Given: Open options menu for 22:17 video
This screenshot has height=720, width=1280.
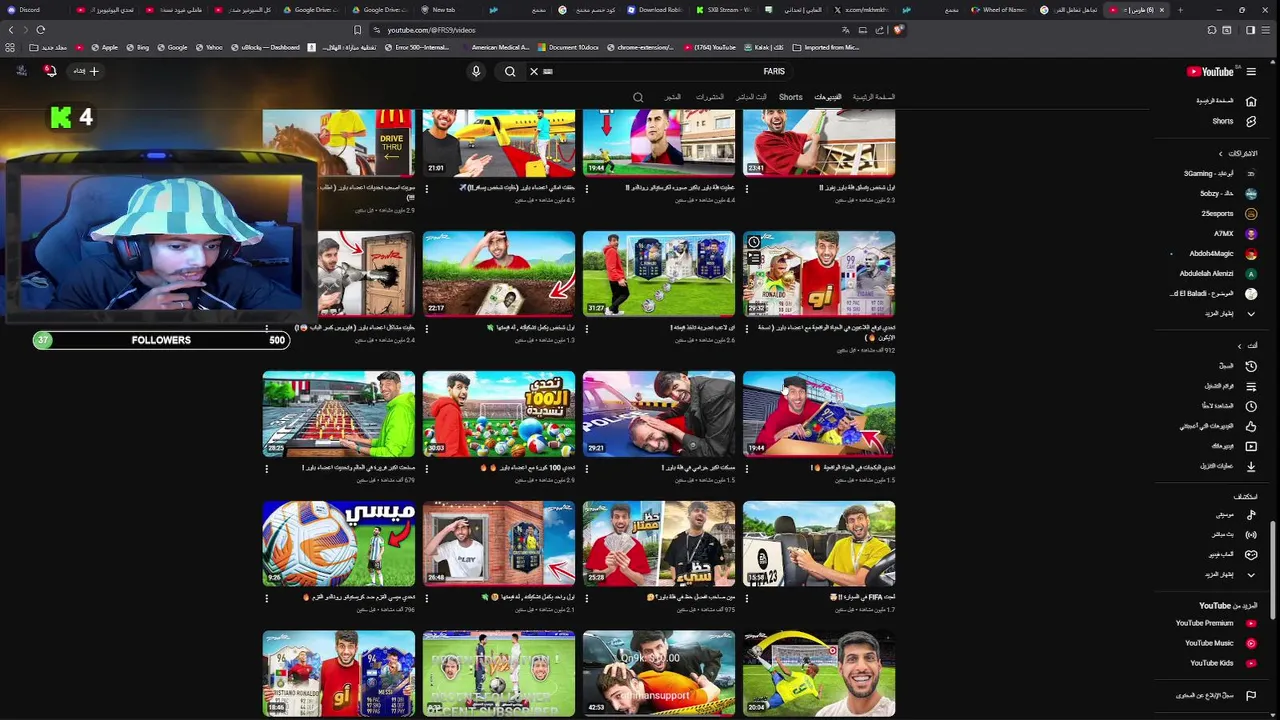Looking at the screenshot, I should (x=427, y=329).
